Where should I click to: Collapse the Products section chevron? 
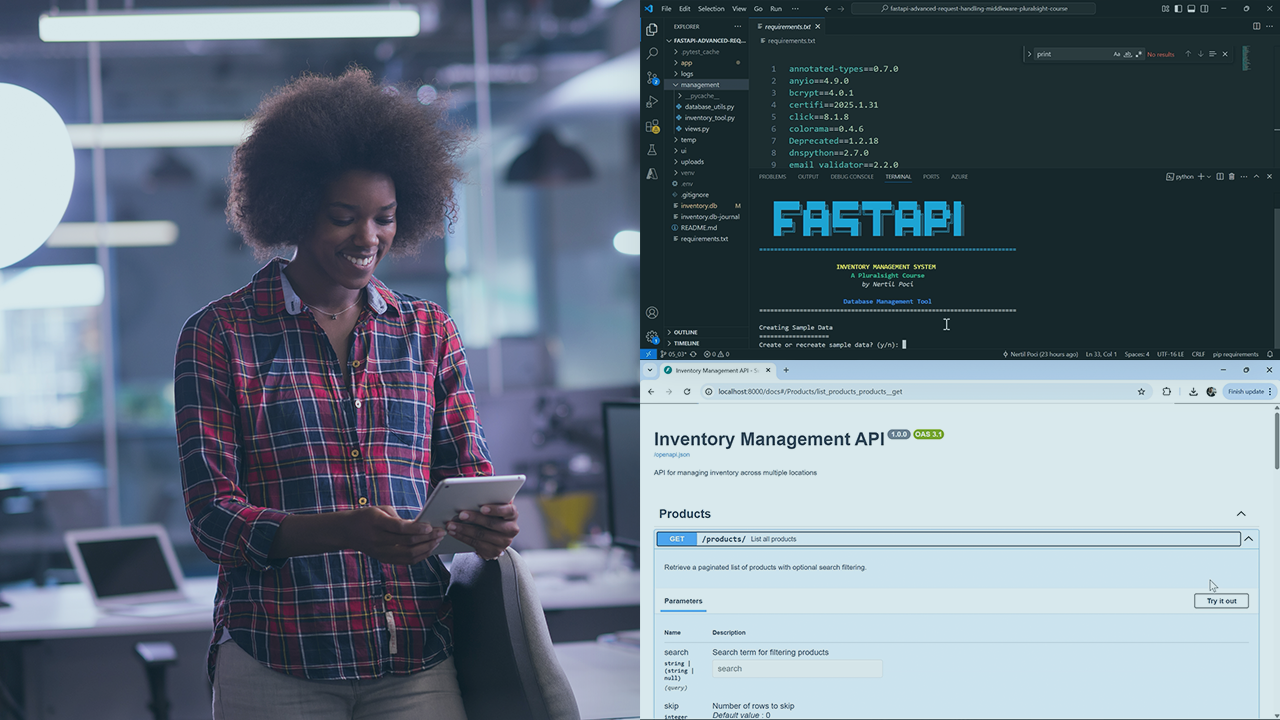[1241, 514]
